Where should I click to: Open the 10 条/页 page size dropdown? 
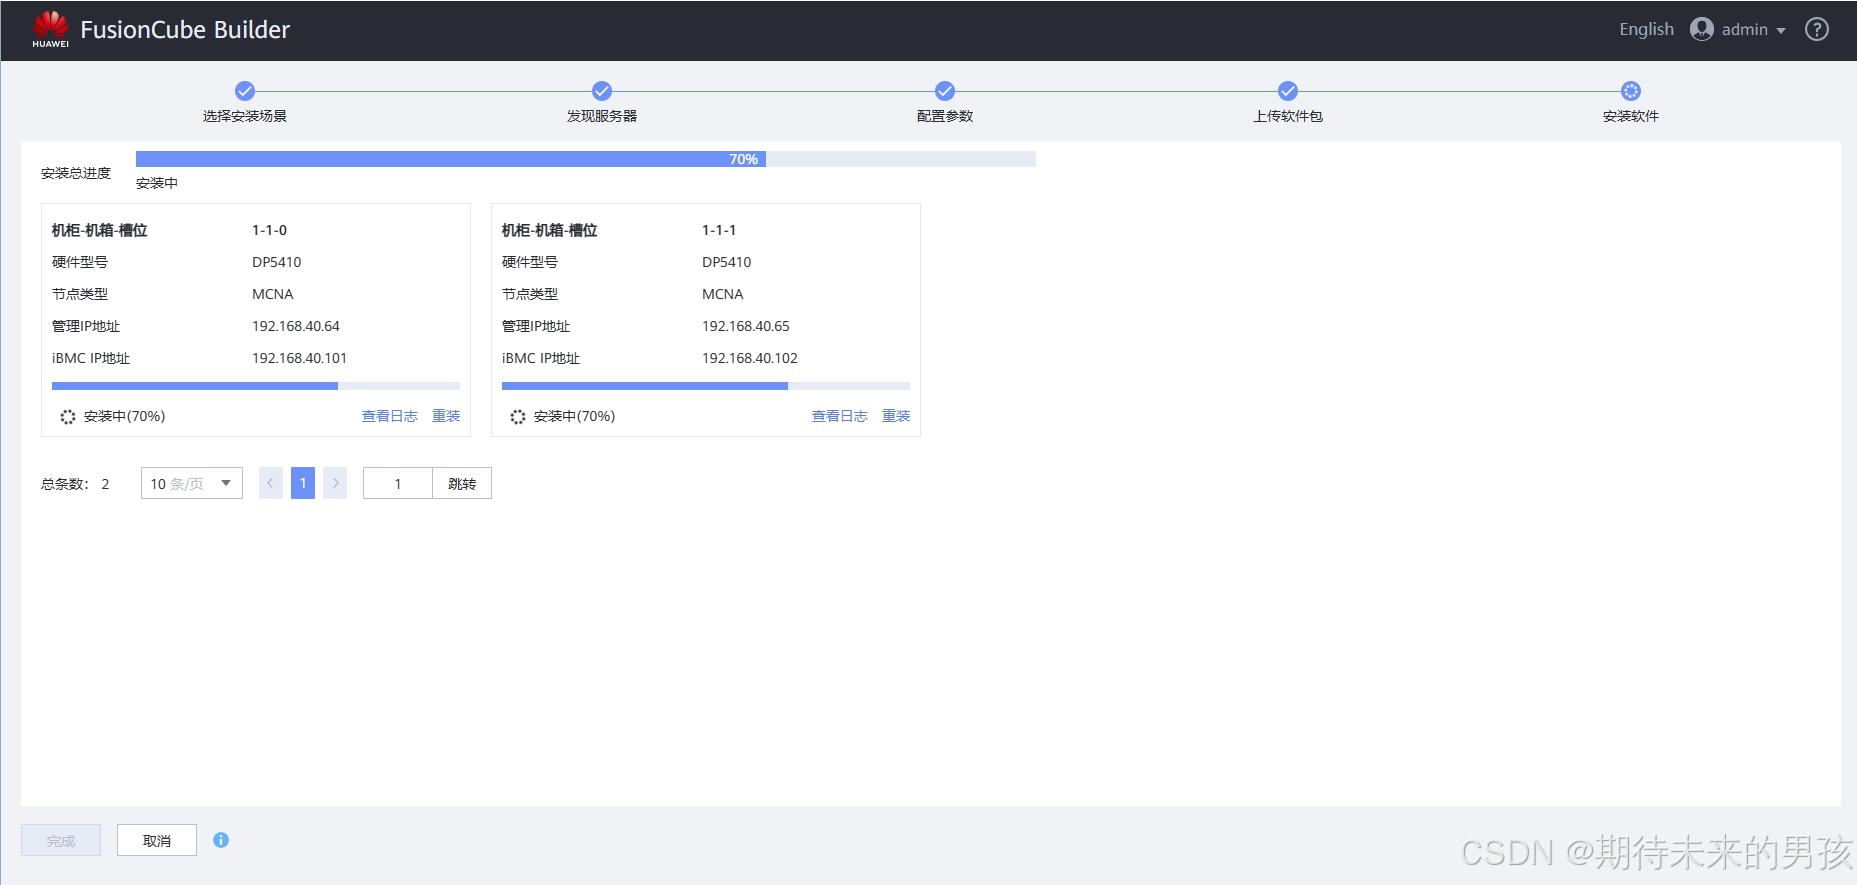tap(192, 483)
